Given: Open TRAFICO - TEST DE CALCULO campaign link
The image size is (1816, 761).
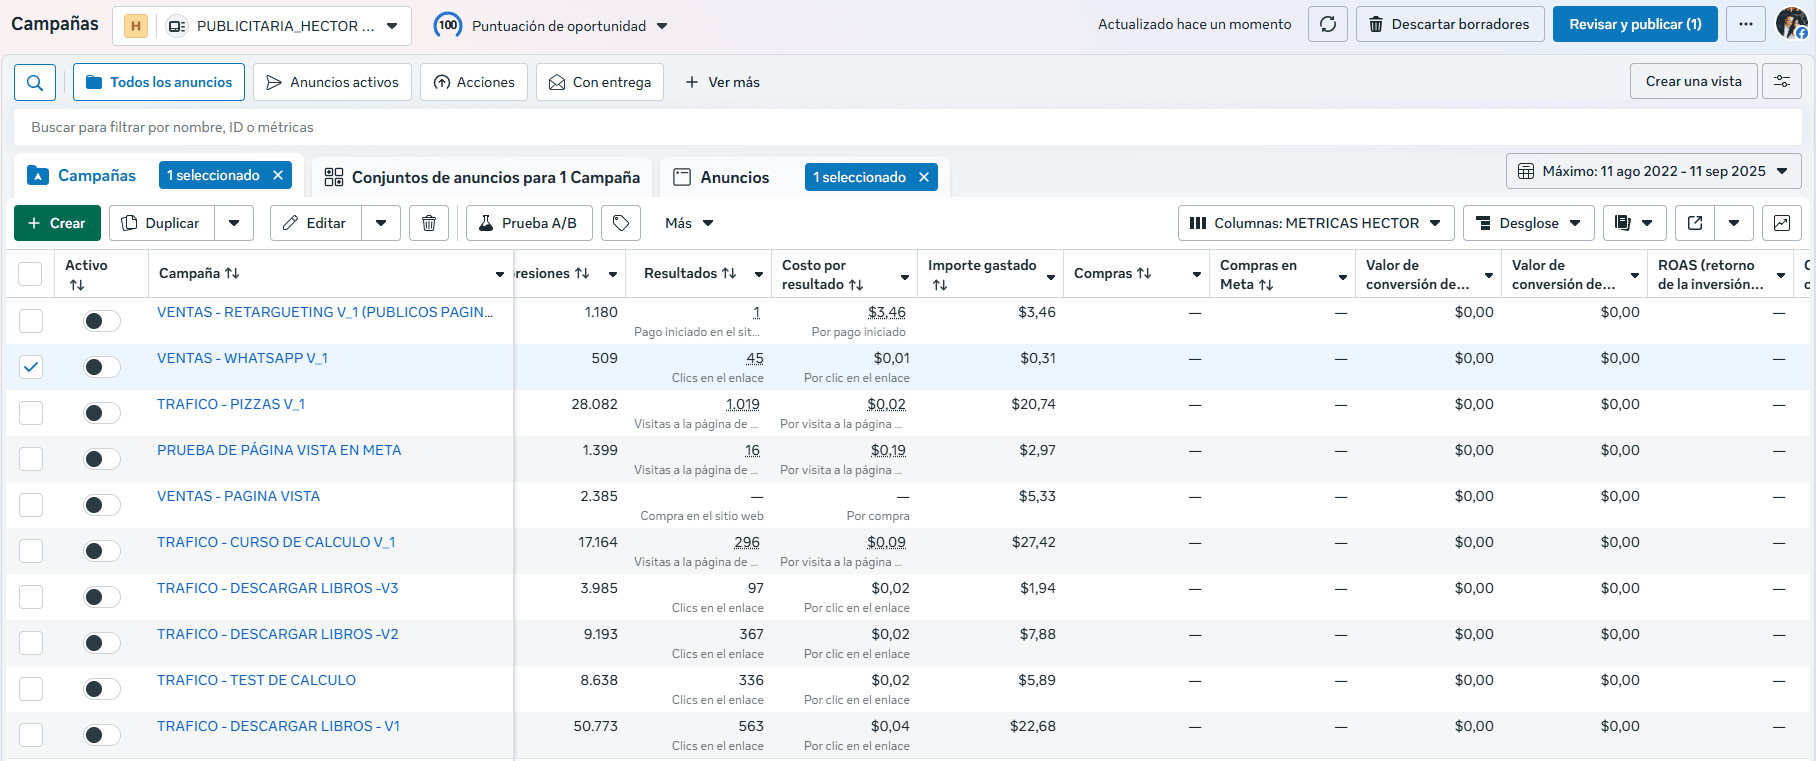Looking at the screenshot, I should 256,680.
